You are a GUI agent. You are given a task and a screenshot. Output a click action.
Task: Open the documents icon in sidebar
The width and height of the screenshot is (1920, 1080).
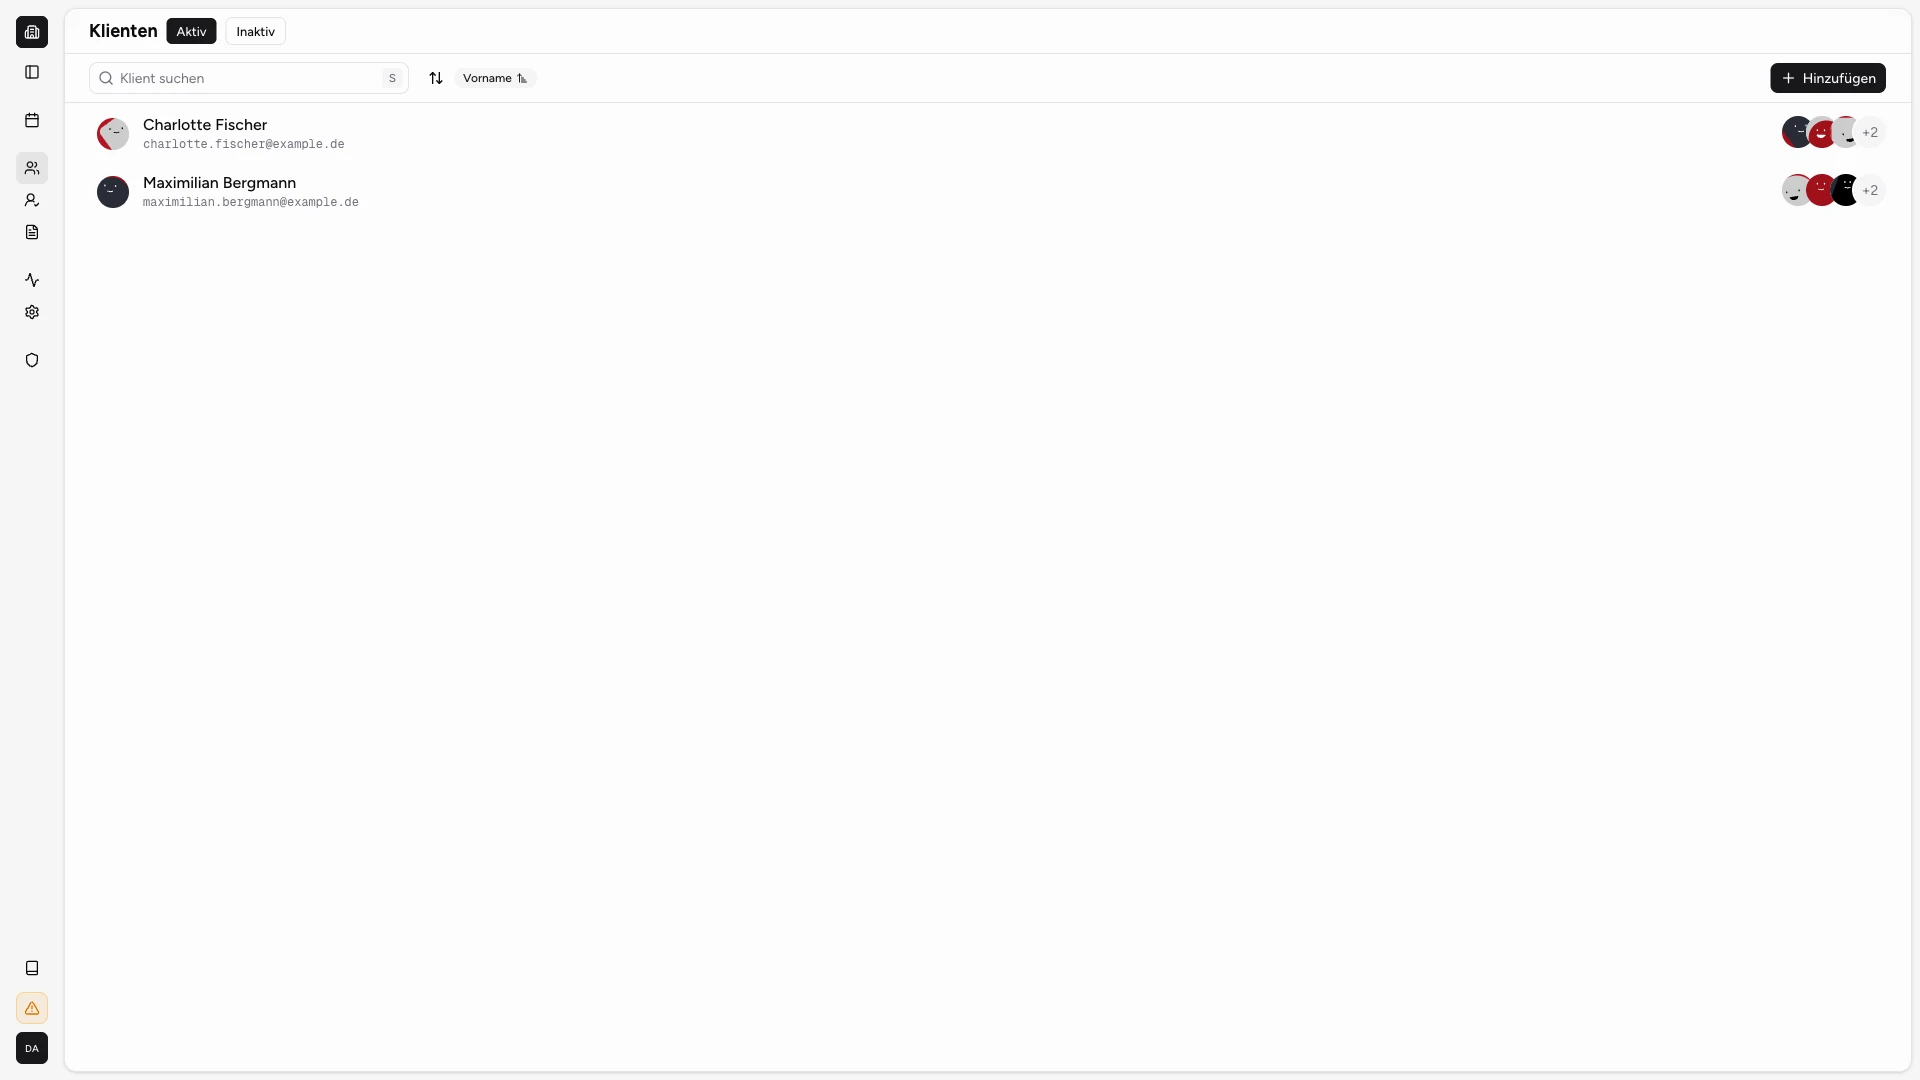[x=32, y=232]
